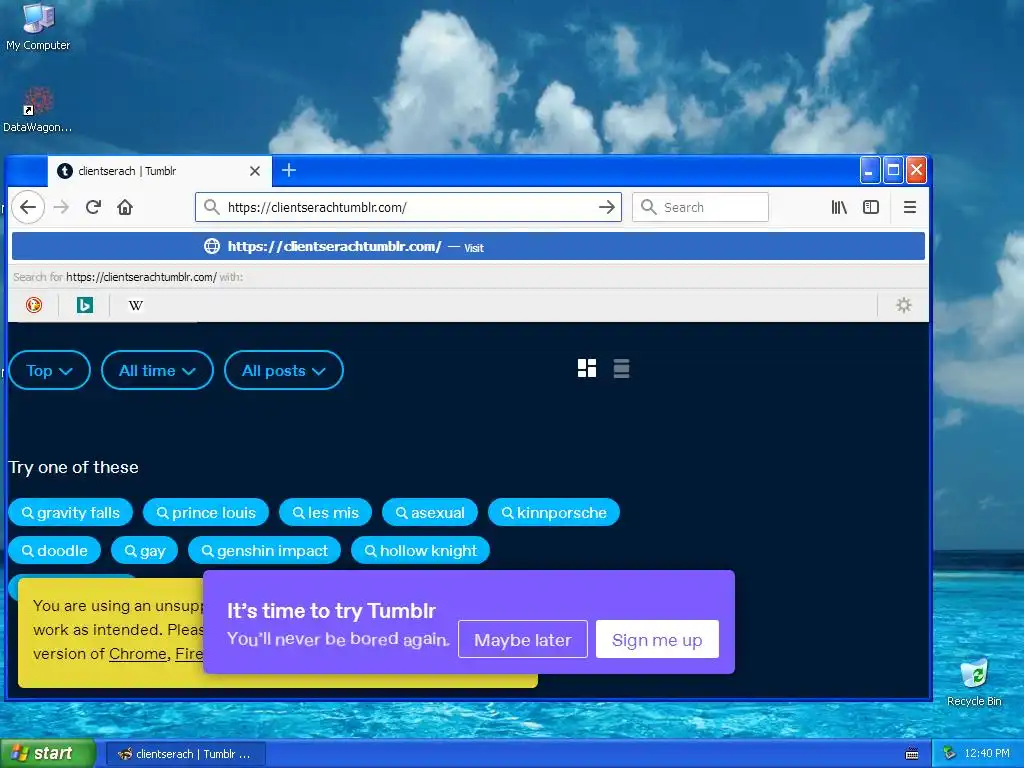
Task: Open the Firefox hamburger menu
Action: (909, 207)
